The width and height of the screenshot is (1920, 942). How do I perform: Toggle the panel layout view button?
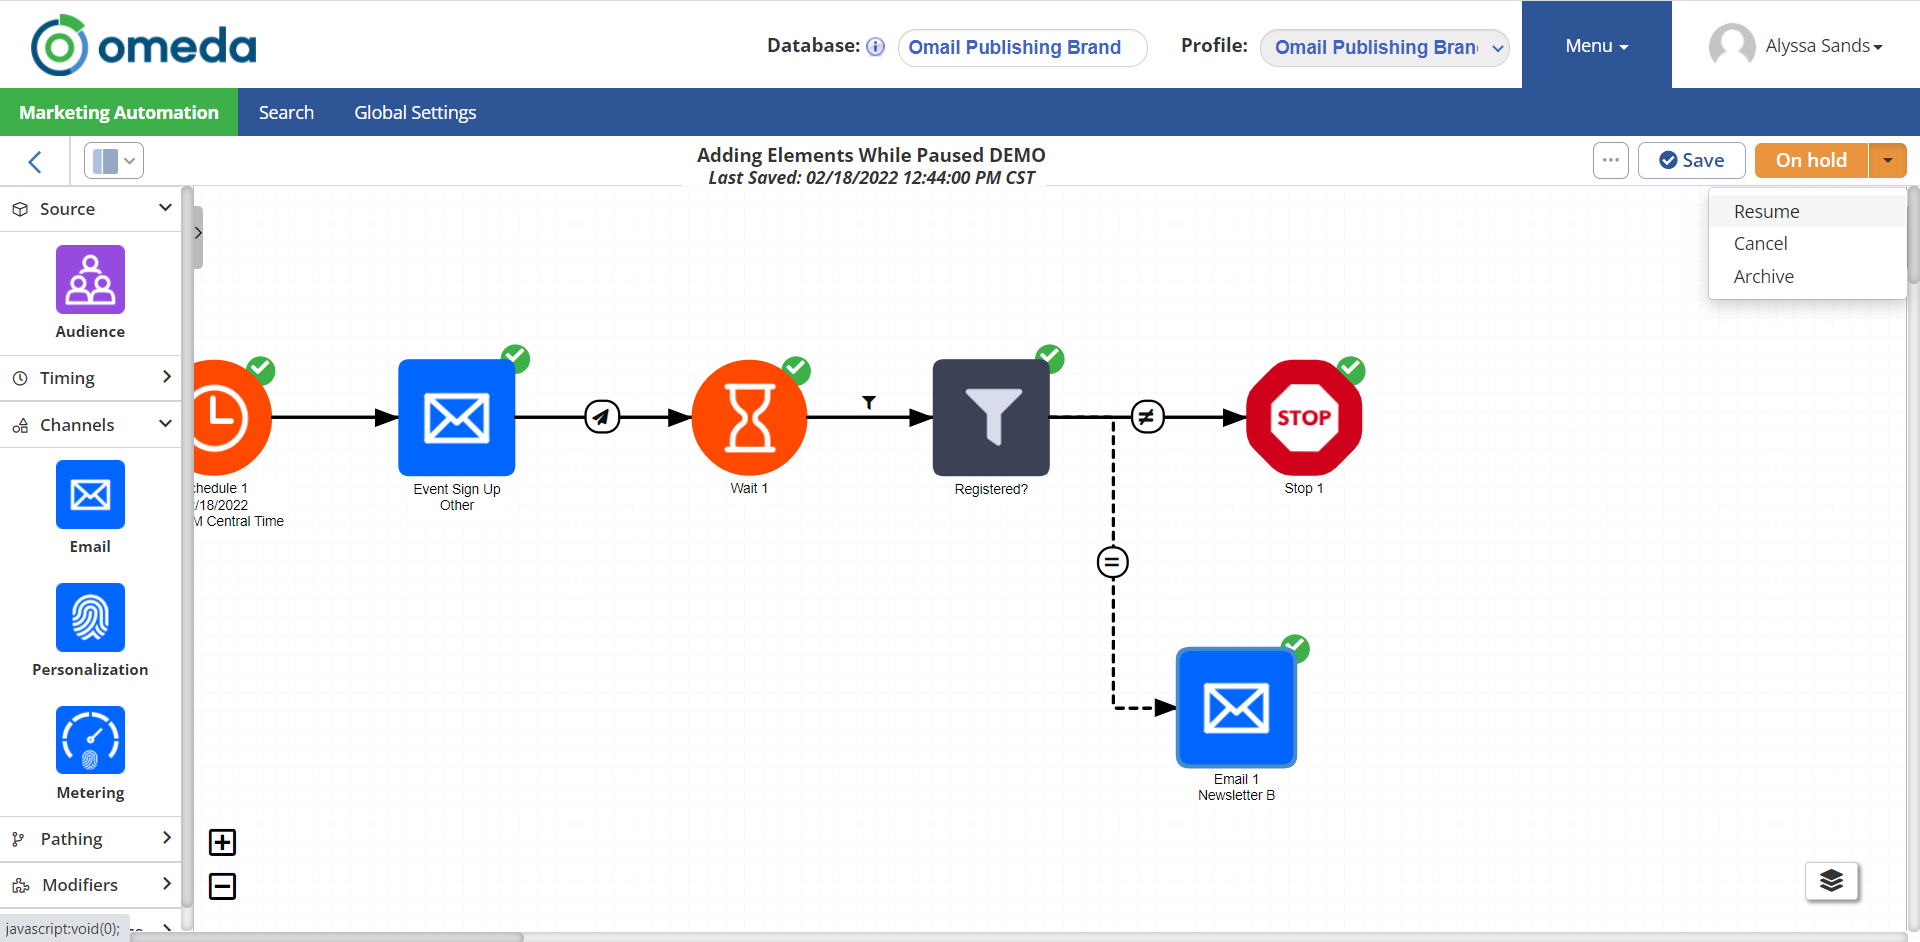click(114, 160)
